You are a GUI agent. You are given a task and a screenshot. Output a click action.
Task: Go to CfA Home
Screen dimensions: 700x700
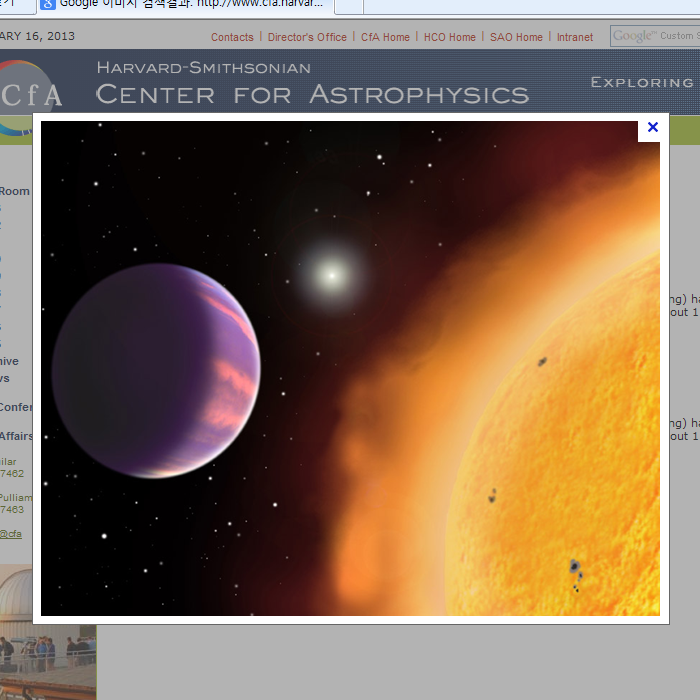(x=385, y=37)
